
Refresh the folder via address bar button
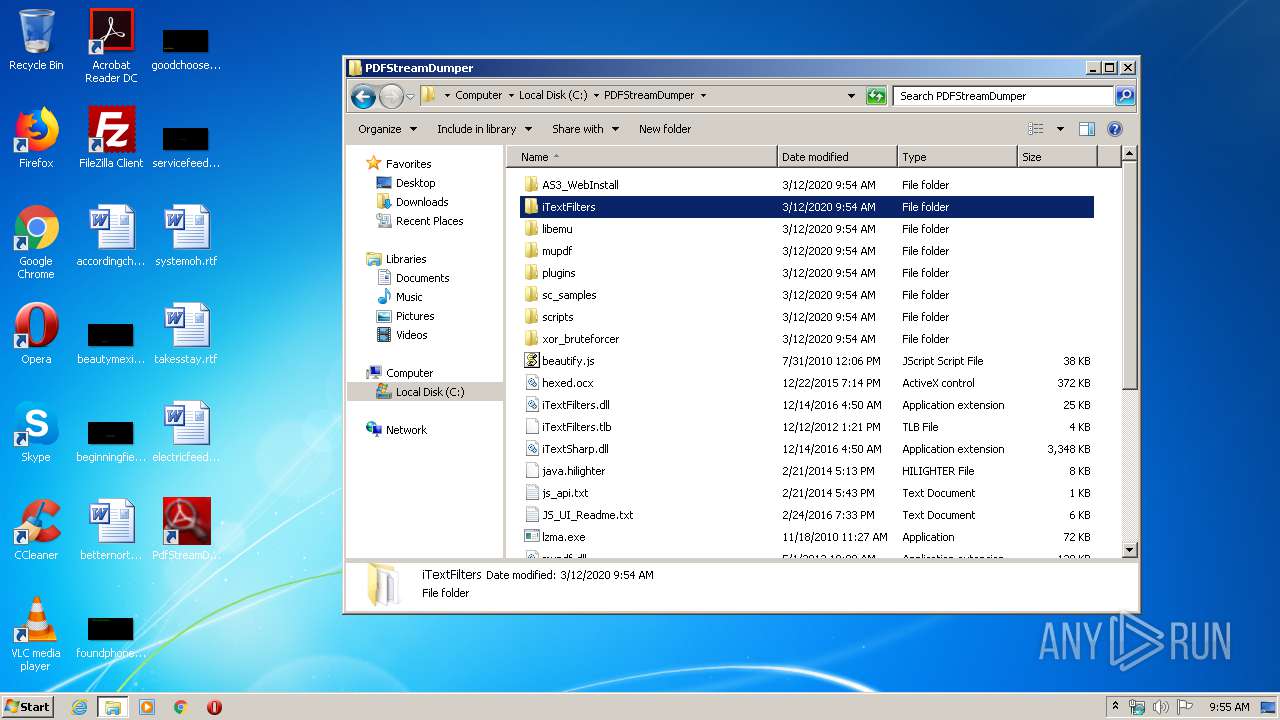coord(876,96)
